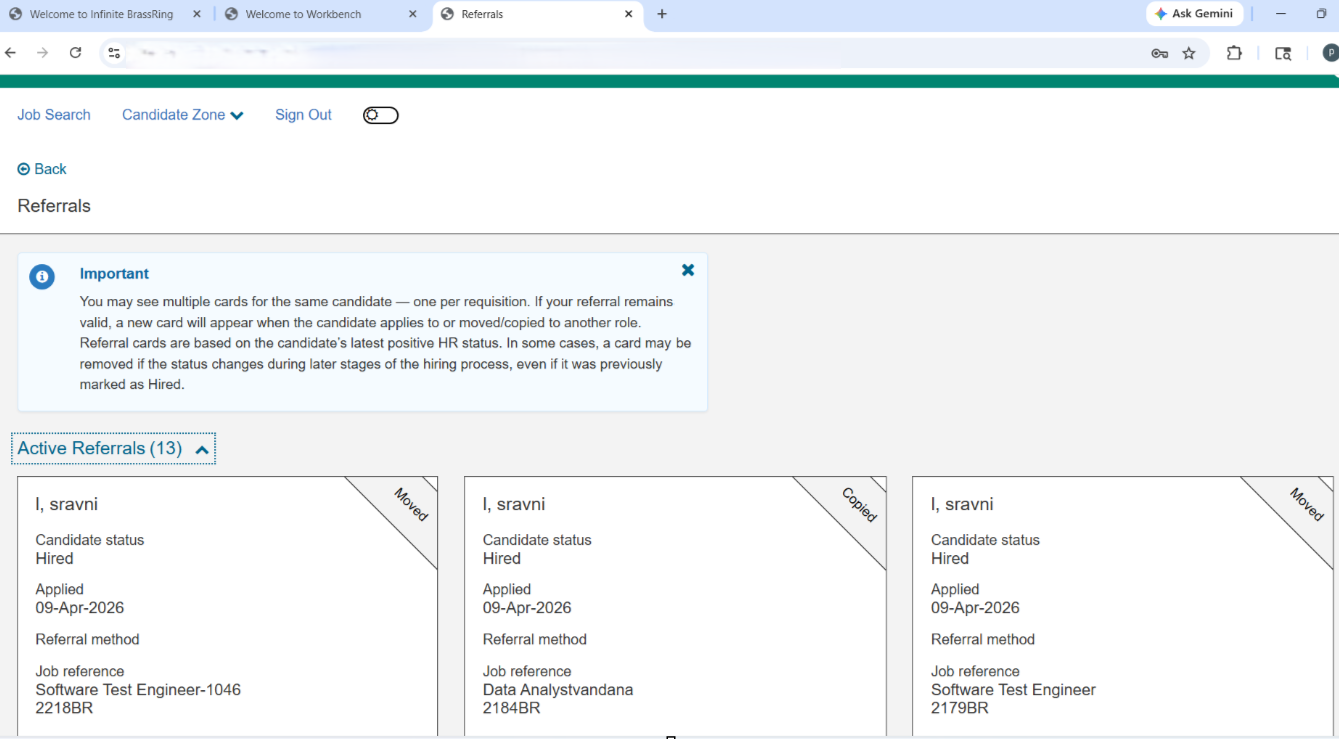Viewport: 1339px width, 739px height.
Task: Click the site information icon in address bar
Action: pos(114,53)
